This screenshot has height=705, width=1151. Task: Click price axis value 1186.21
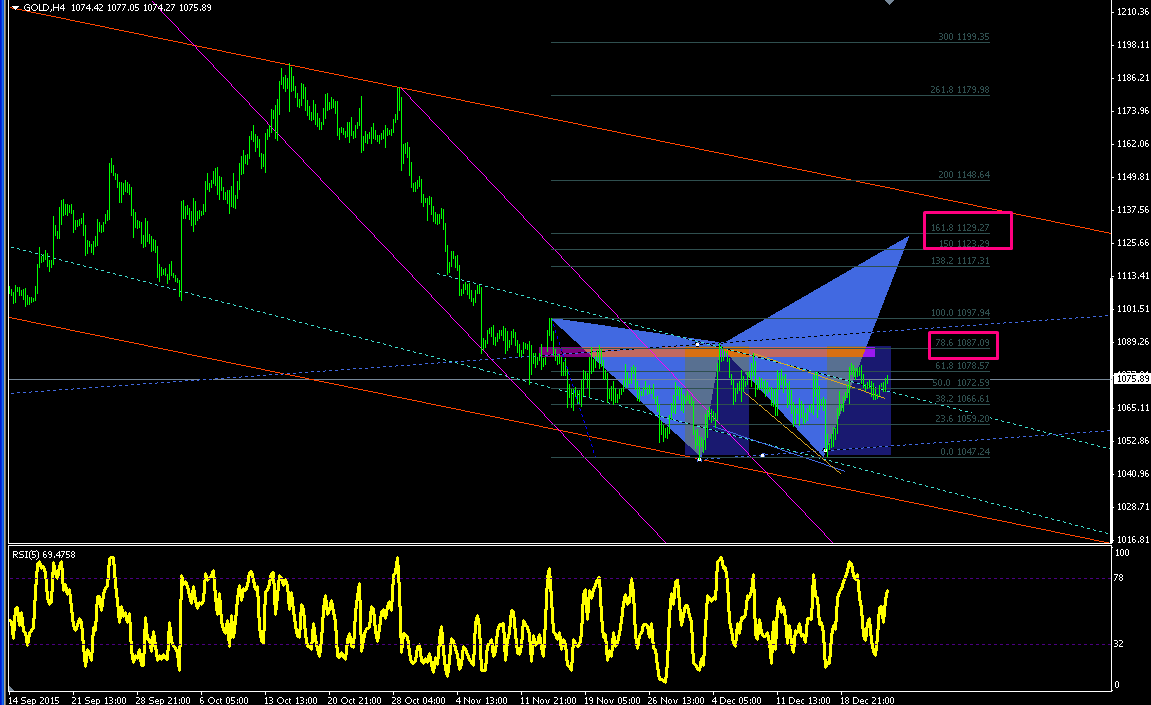[x=1133, y=78]
